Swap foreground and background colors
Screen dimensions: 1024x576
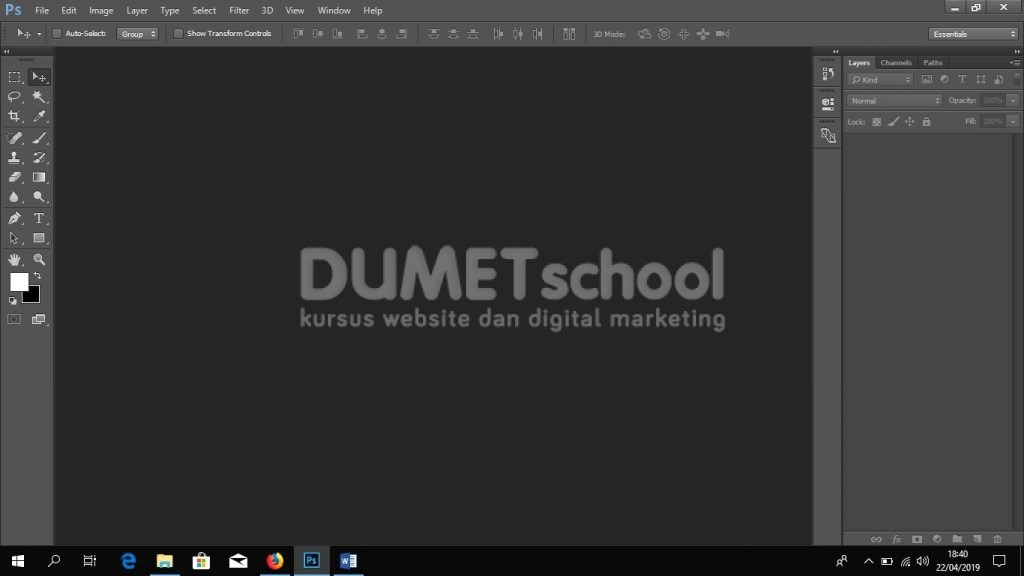[37, 276]
